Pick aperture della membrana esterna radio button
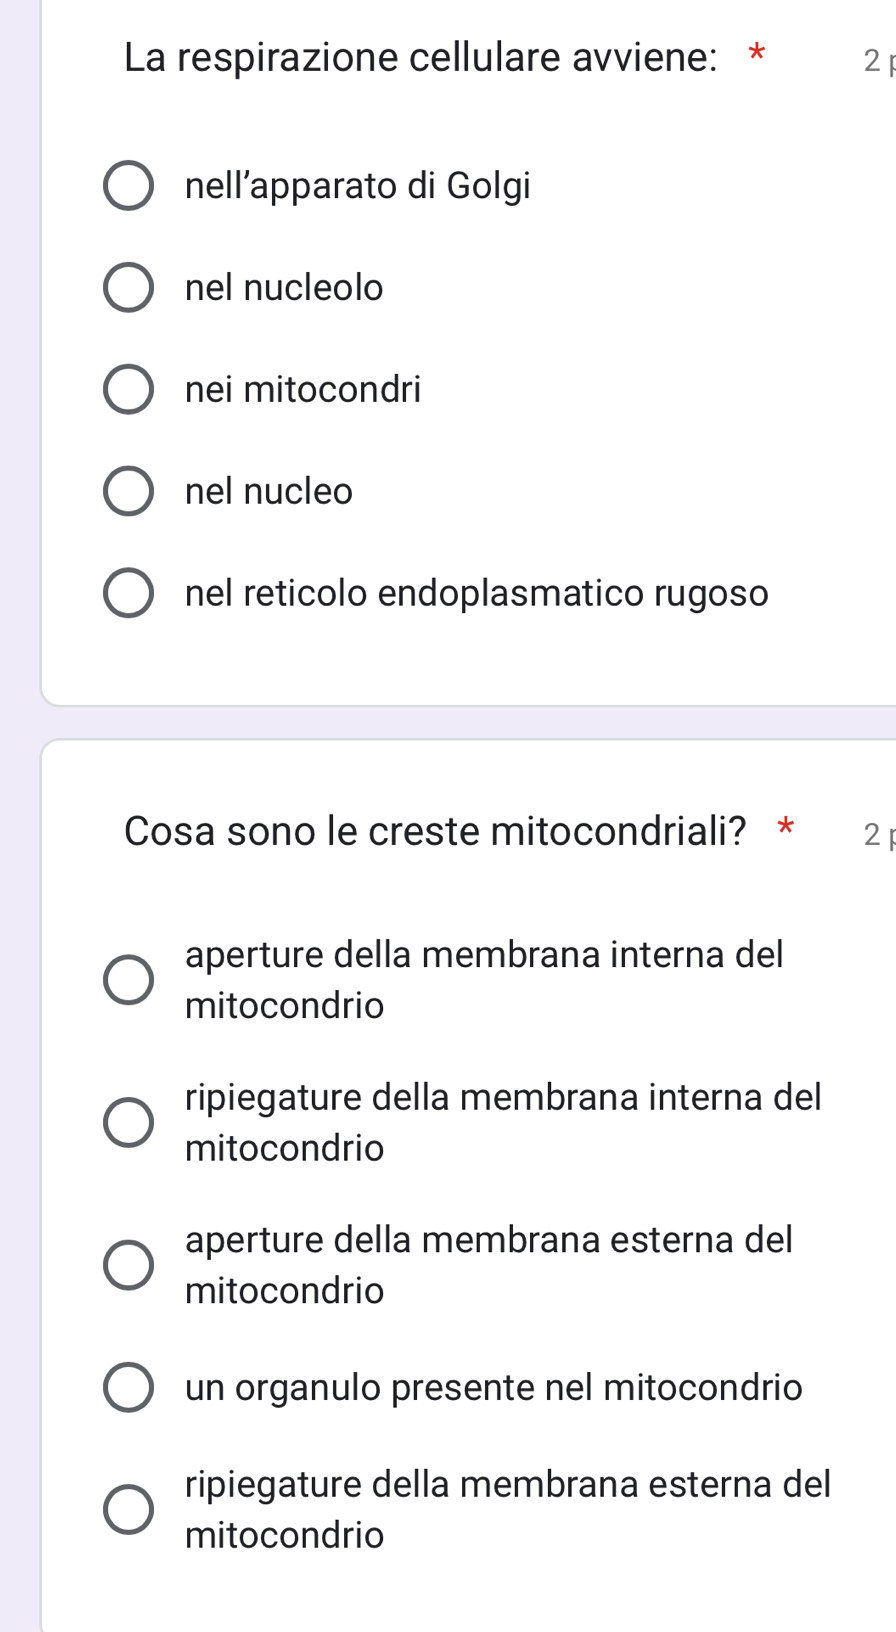 129,1265
